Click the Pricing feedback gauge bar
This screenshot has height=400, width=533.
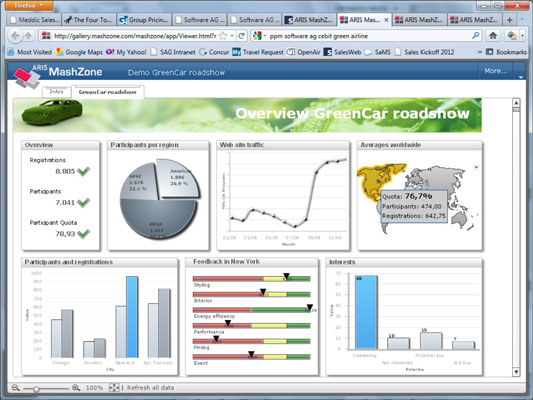(252, 341)
